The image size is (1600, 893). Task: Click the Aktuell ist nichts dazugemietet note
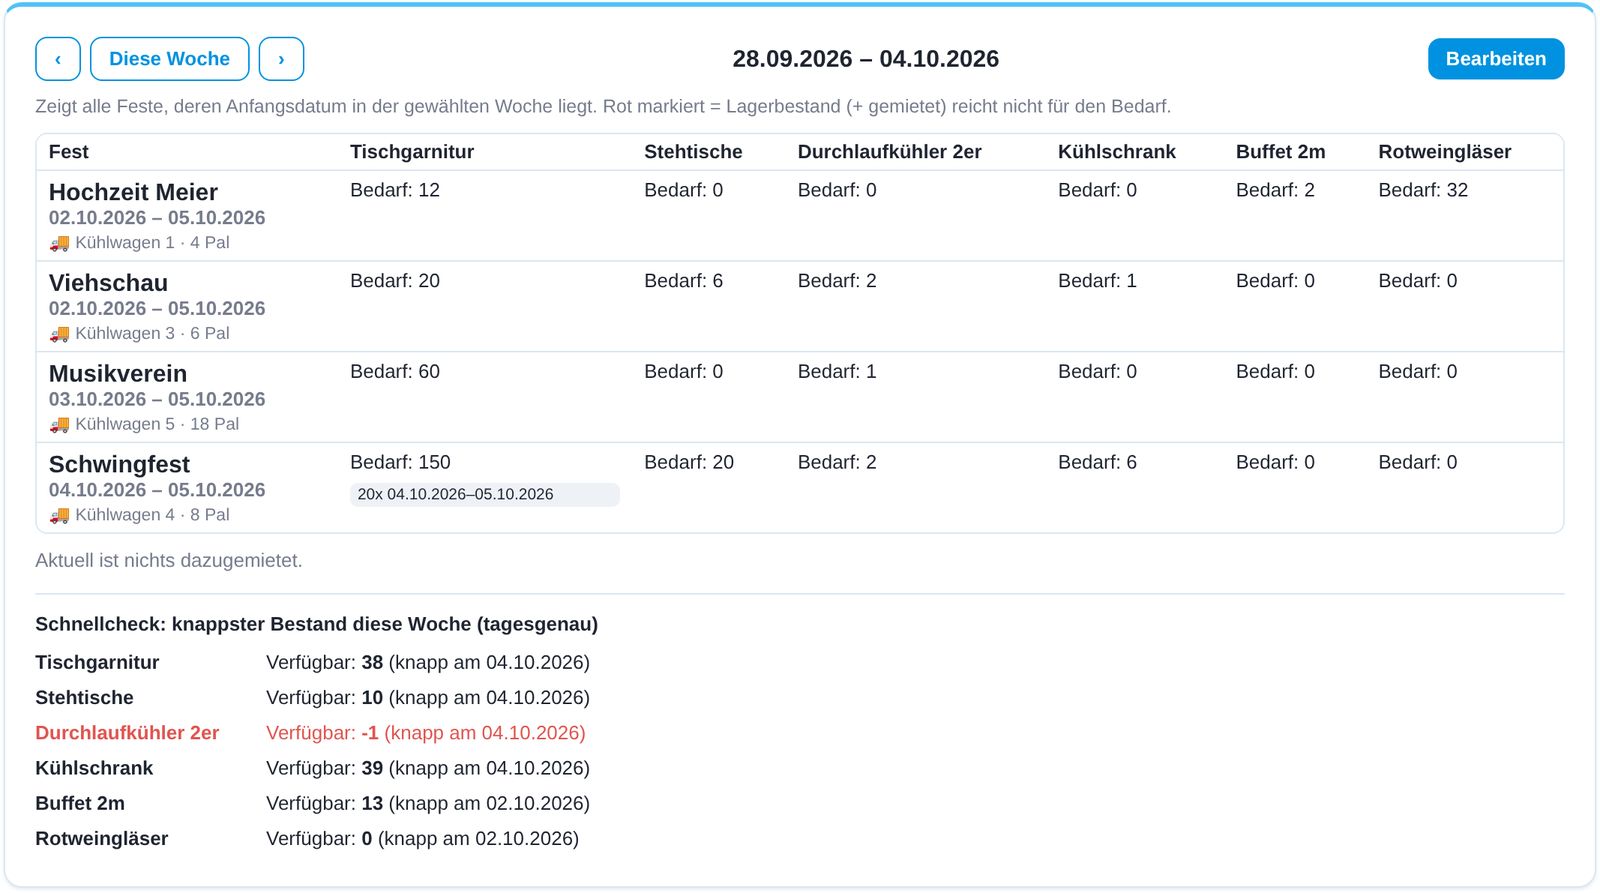click(168, 561)
